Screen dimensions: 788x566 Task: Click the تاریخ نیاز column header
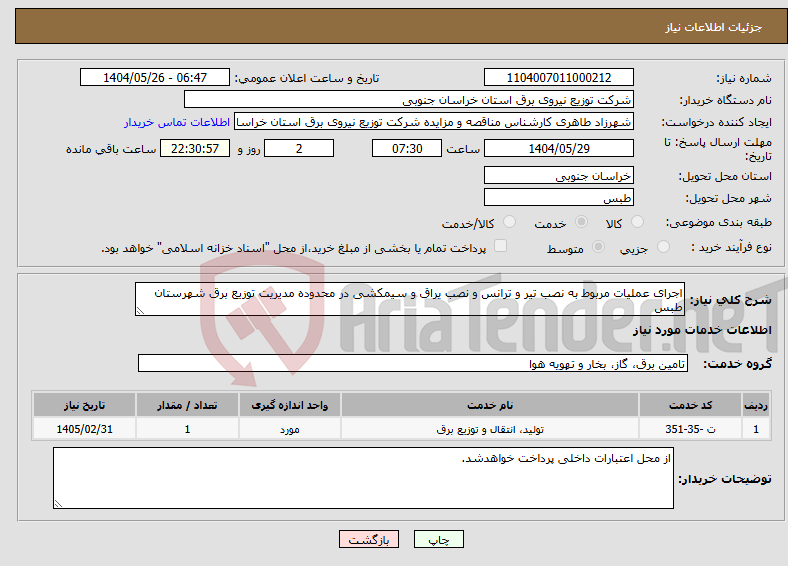(x=84, y=405)
